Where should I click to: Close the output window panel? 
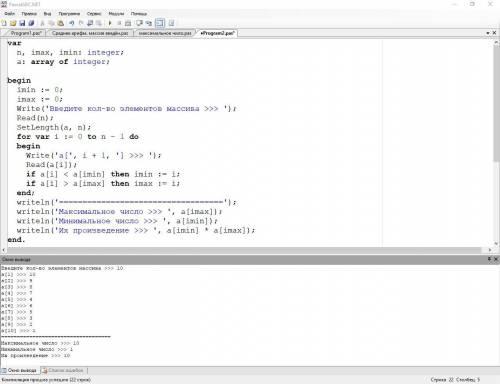click(496, 259)
